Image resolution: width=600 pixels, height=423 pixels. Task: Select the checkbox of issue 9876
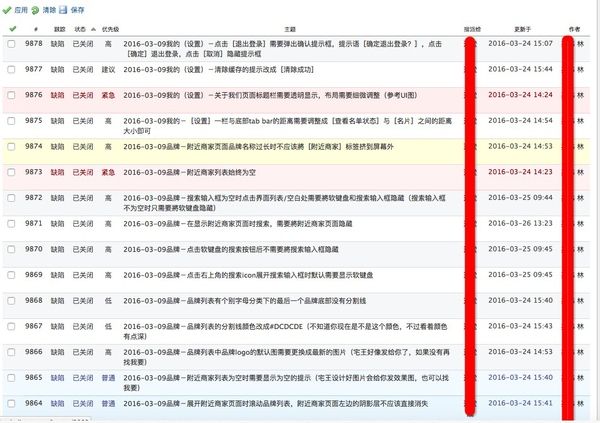coord(11,95)
